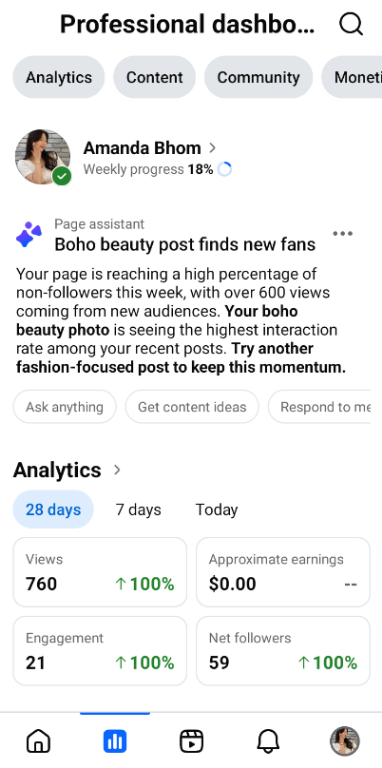
Task: Go to Home feed icon
Action: pos(38,741)
